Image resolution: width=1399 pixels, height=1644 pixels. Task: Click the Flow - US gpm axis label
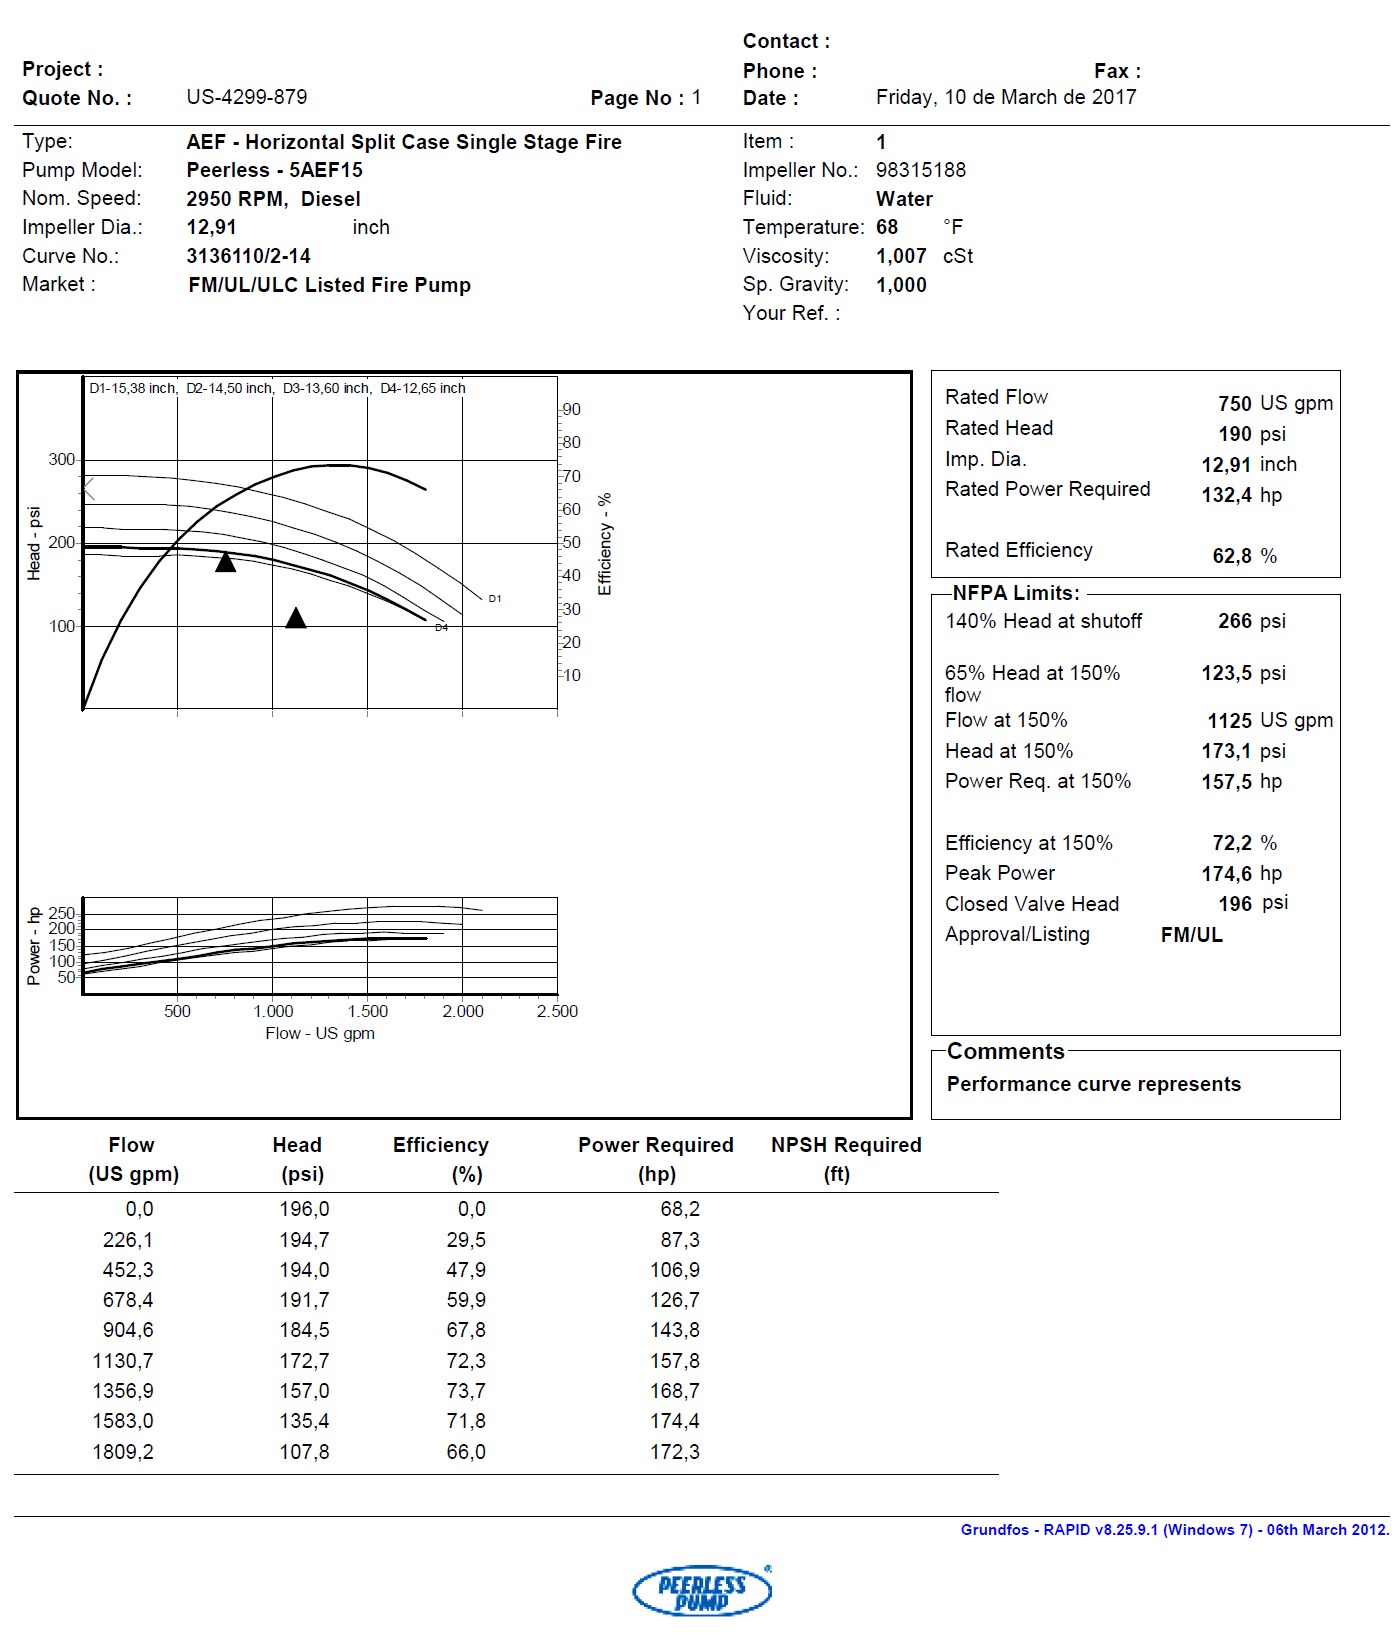(x=320, y=1033)
